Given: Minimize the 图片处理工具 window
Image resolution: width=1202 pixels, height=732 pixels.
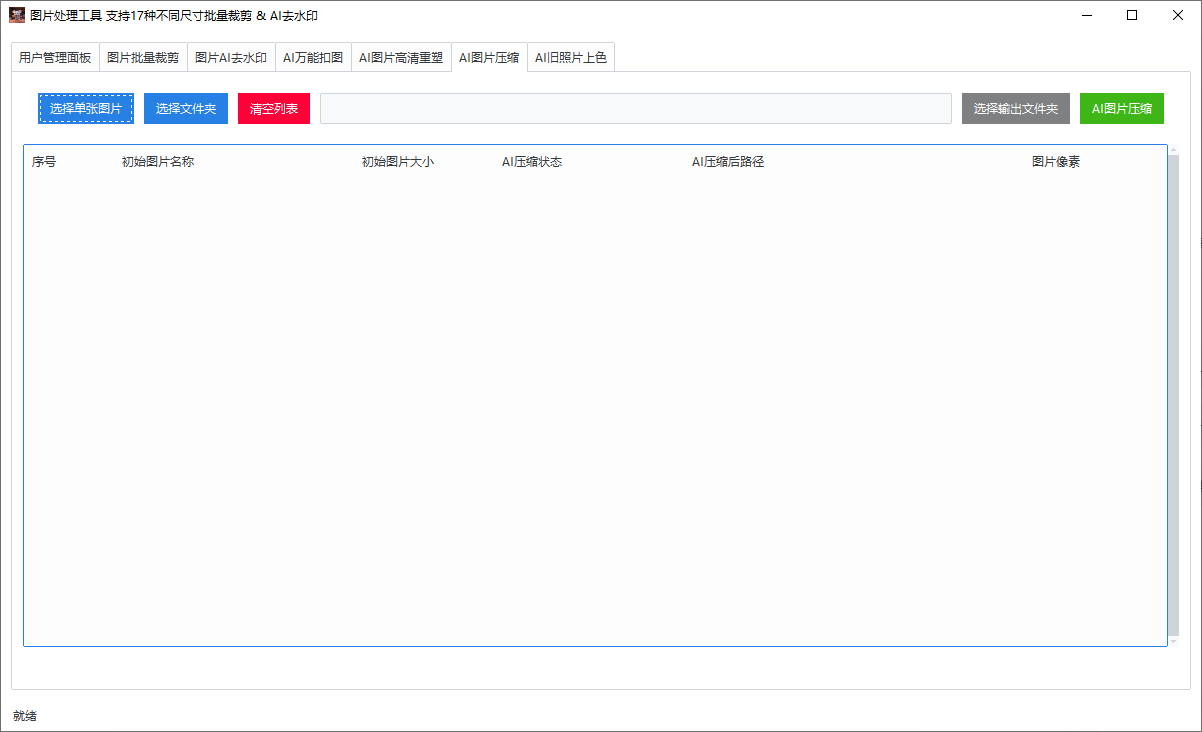Looking at the screenshot, I should pos(1086,15).
